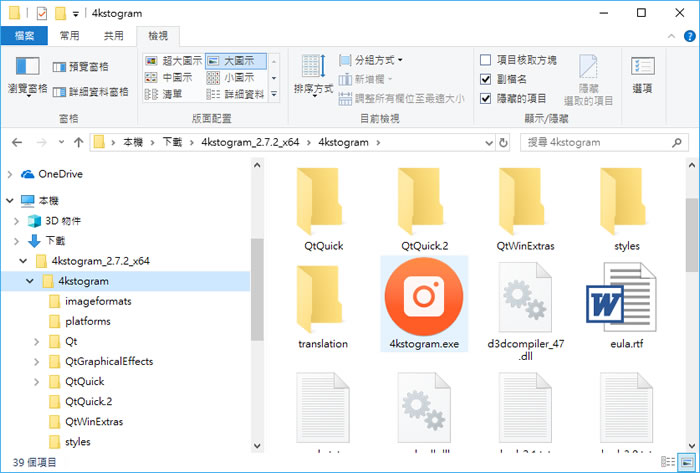Image resolution: width=700 pixels, height=473 pixels.
Task: Enable the 項目核取方塊 checkbox
Action: point(486,60)
